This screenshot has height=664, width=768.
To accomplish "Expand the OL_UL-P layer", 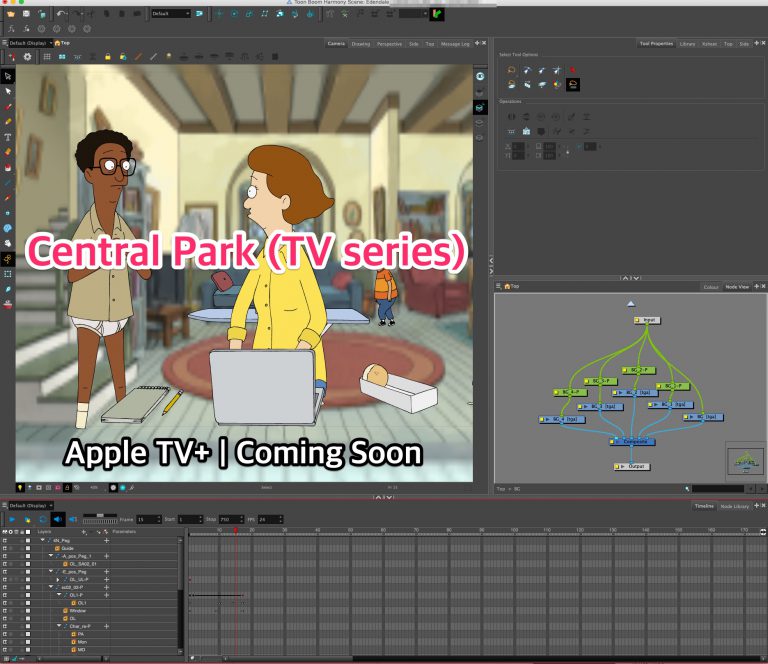I will [x=58, y=579].
